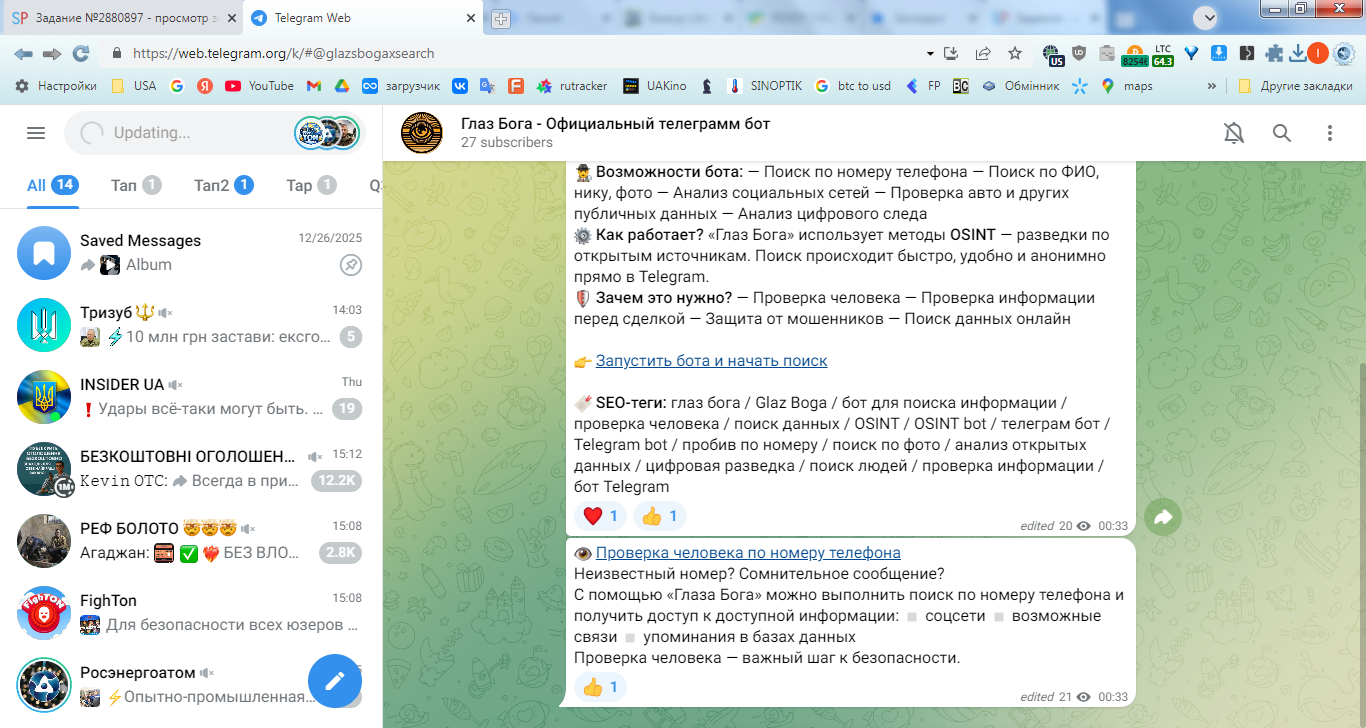Open the Extensions puzzle piece menu
Image resolution: width=1366 pixels, height=728 pixels.
(x=1274, y=53)
